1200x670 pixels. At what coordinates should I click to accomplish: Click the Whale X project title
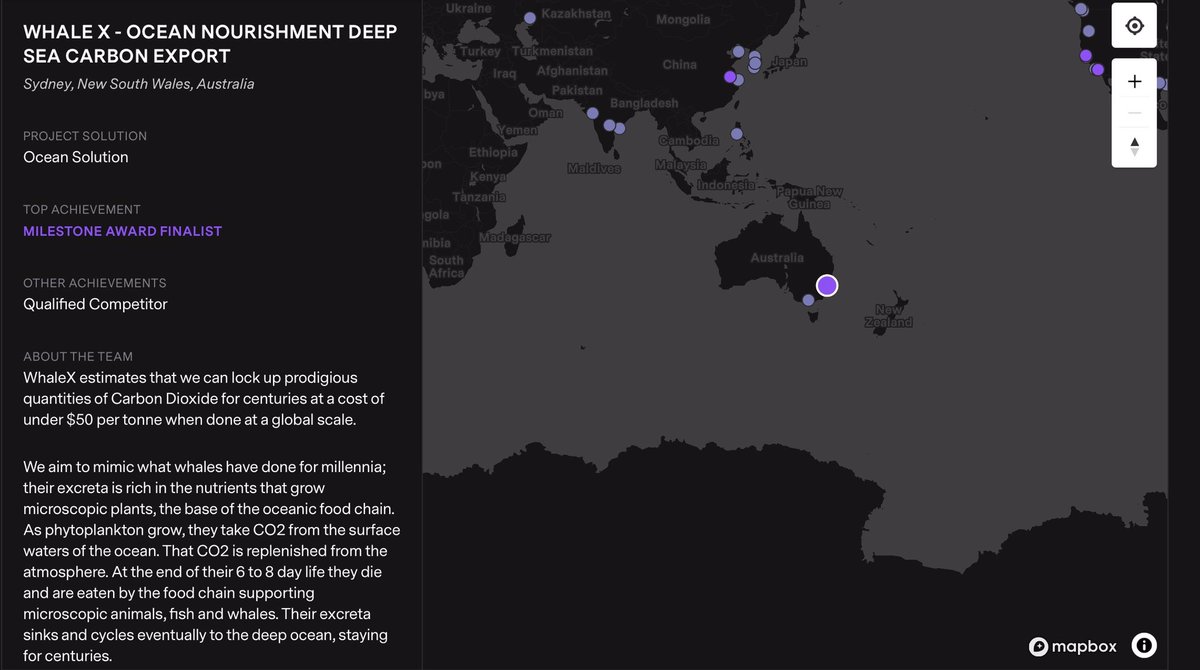pos(210,44)
